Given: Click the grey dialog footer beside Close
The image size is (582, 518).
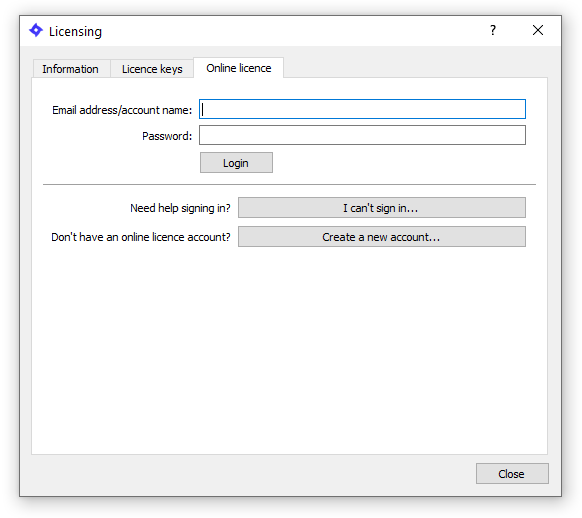Looking at the screenshot, I should (245, 475).
